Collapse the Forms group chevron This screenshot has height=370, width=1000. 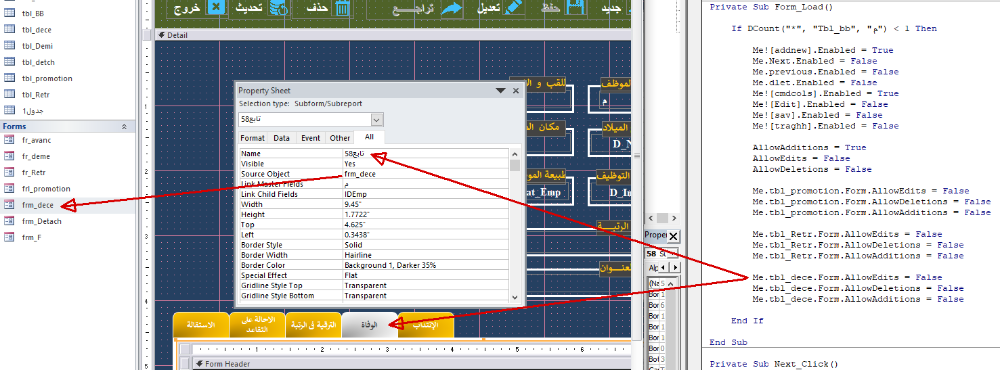tap(124, 127)
